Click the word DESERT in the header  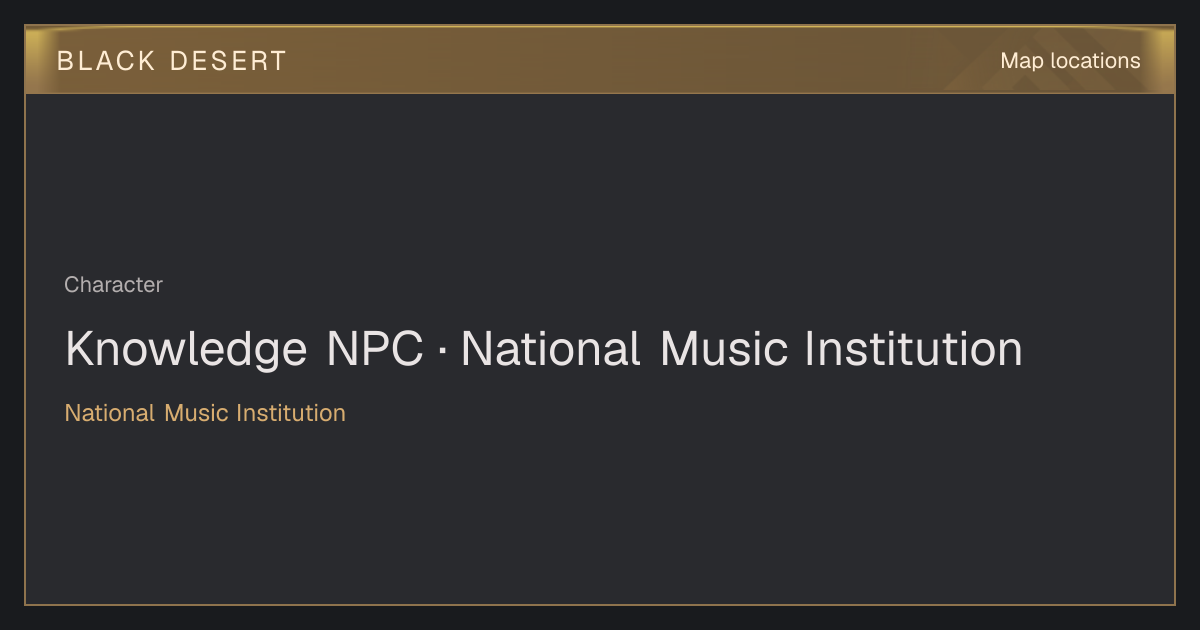coord(229,61)
